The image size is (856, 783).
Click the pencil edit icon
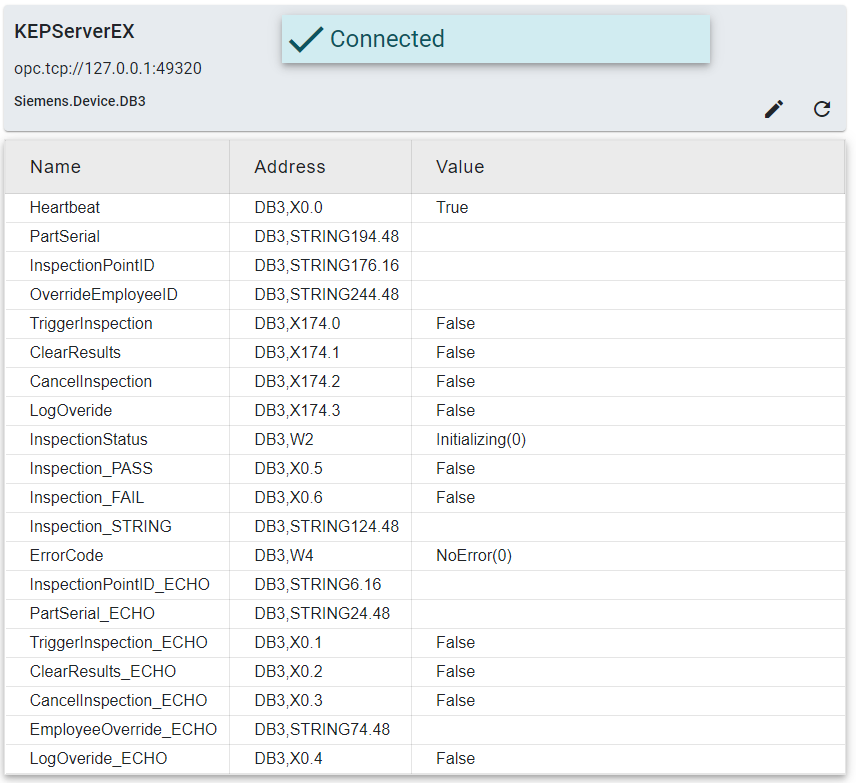(x=773, y=109)
